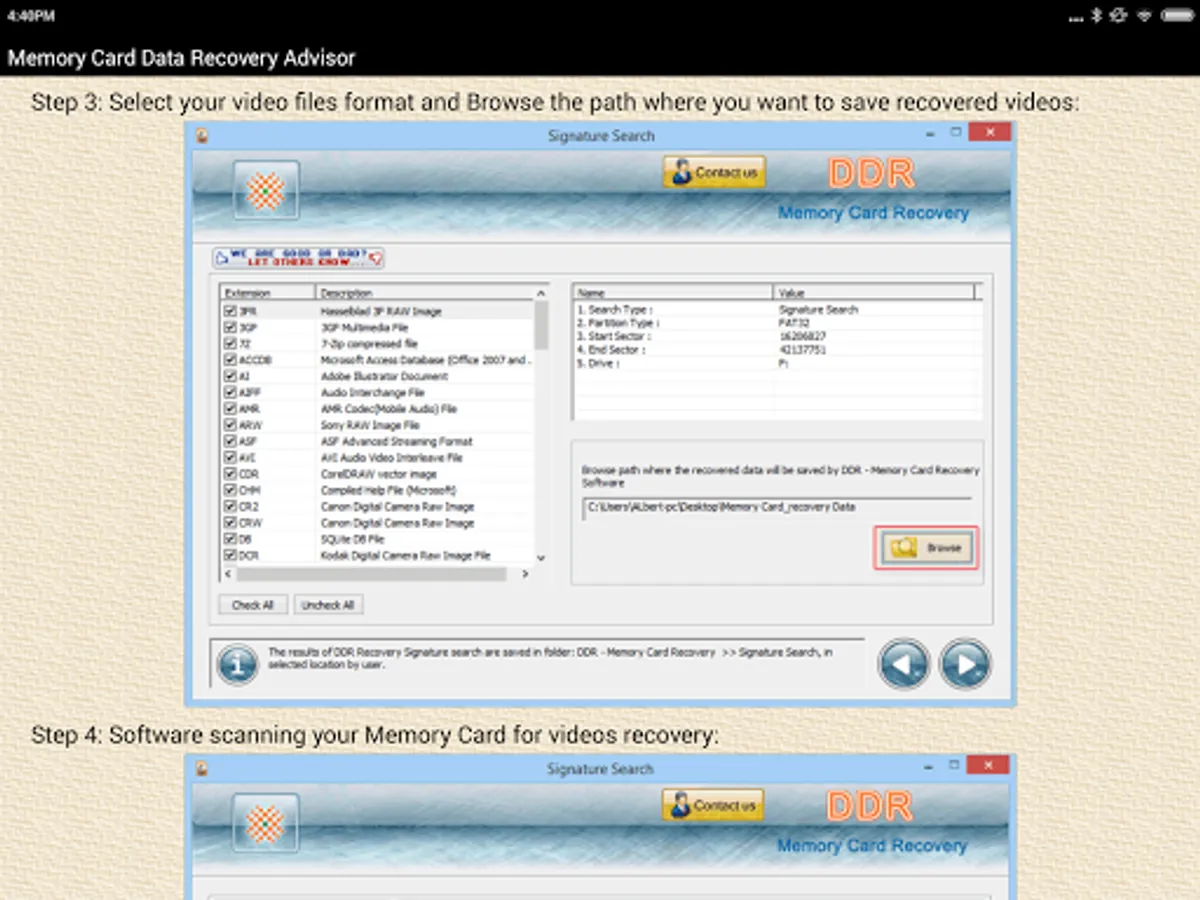The height and width of the screenshot is (900, 1200).
Task: Click the end sector value 42137751
Action: (x=802, y=350)
